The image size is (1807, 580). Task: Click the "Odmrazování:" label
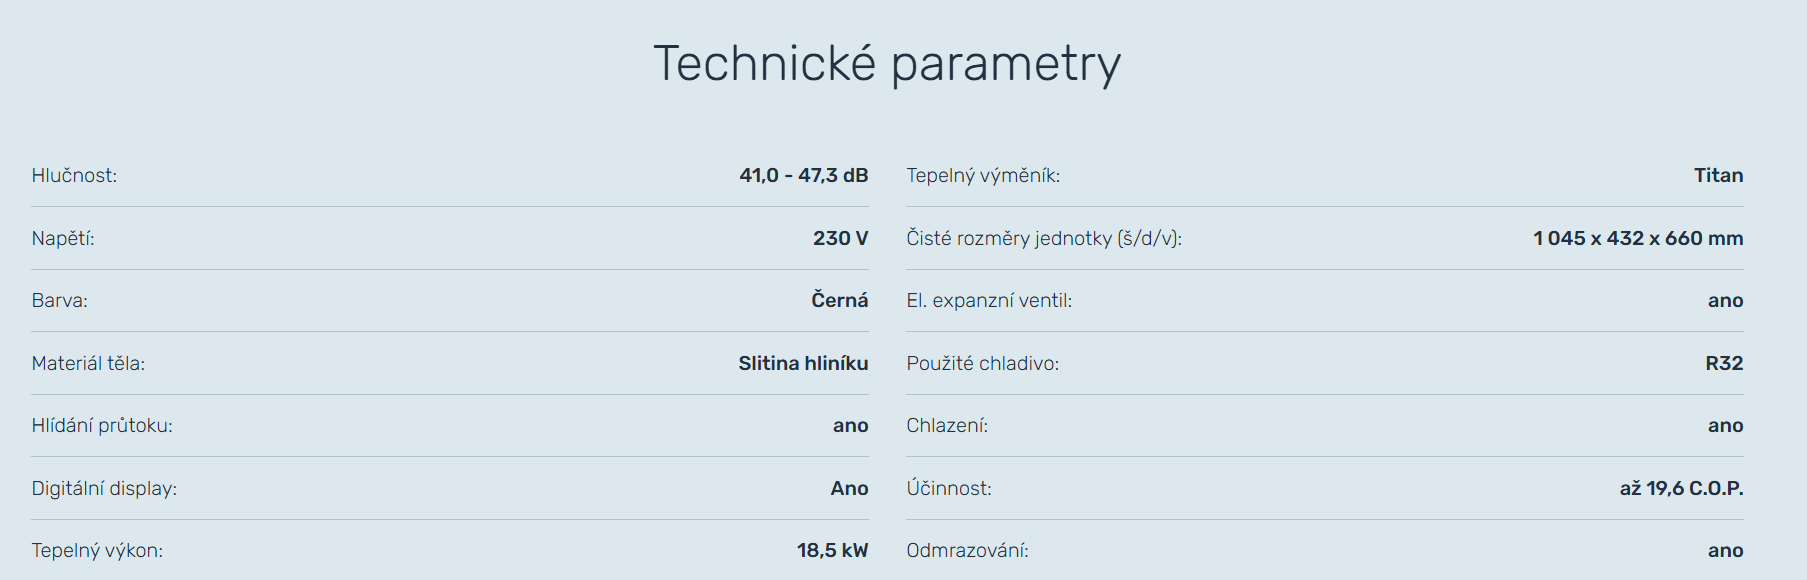[967, 551]
